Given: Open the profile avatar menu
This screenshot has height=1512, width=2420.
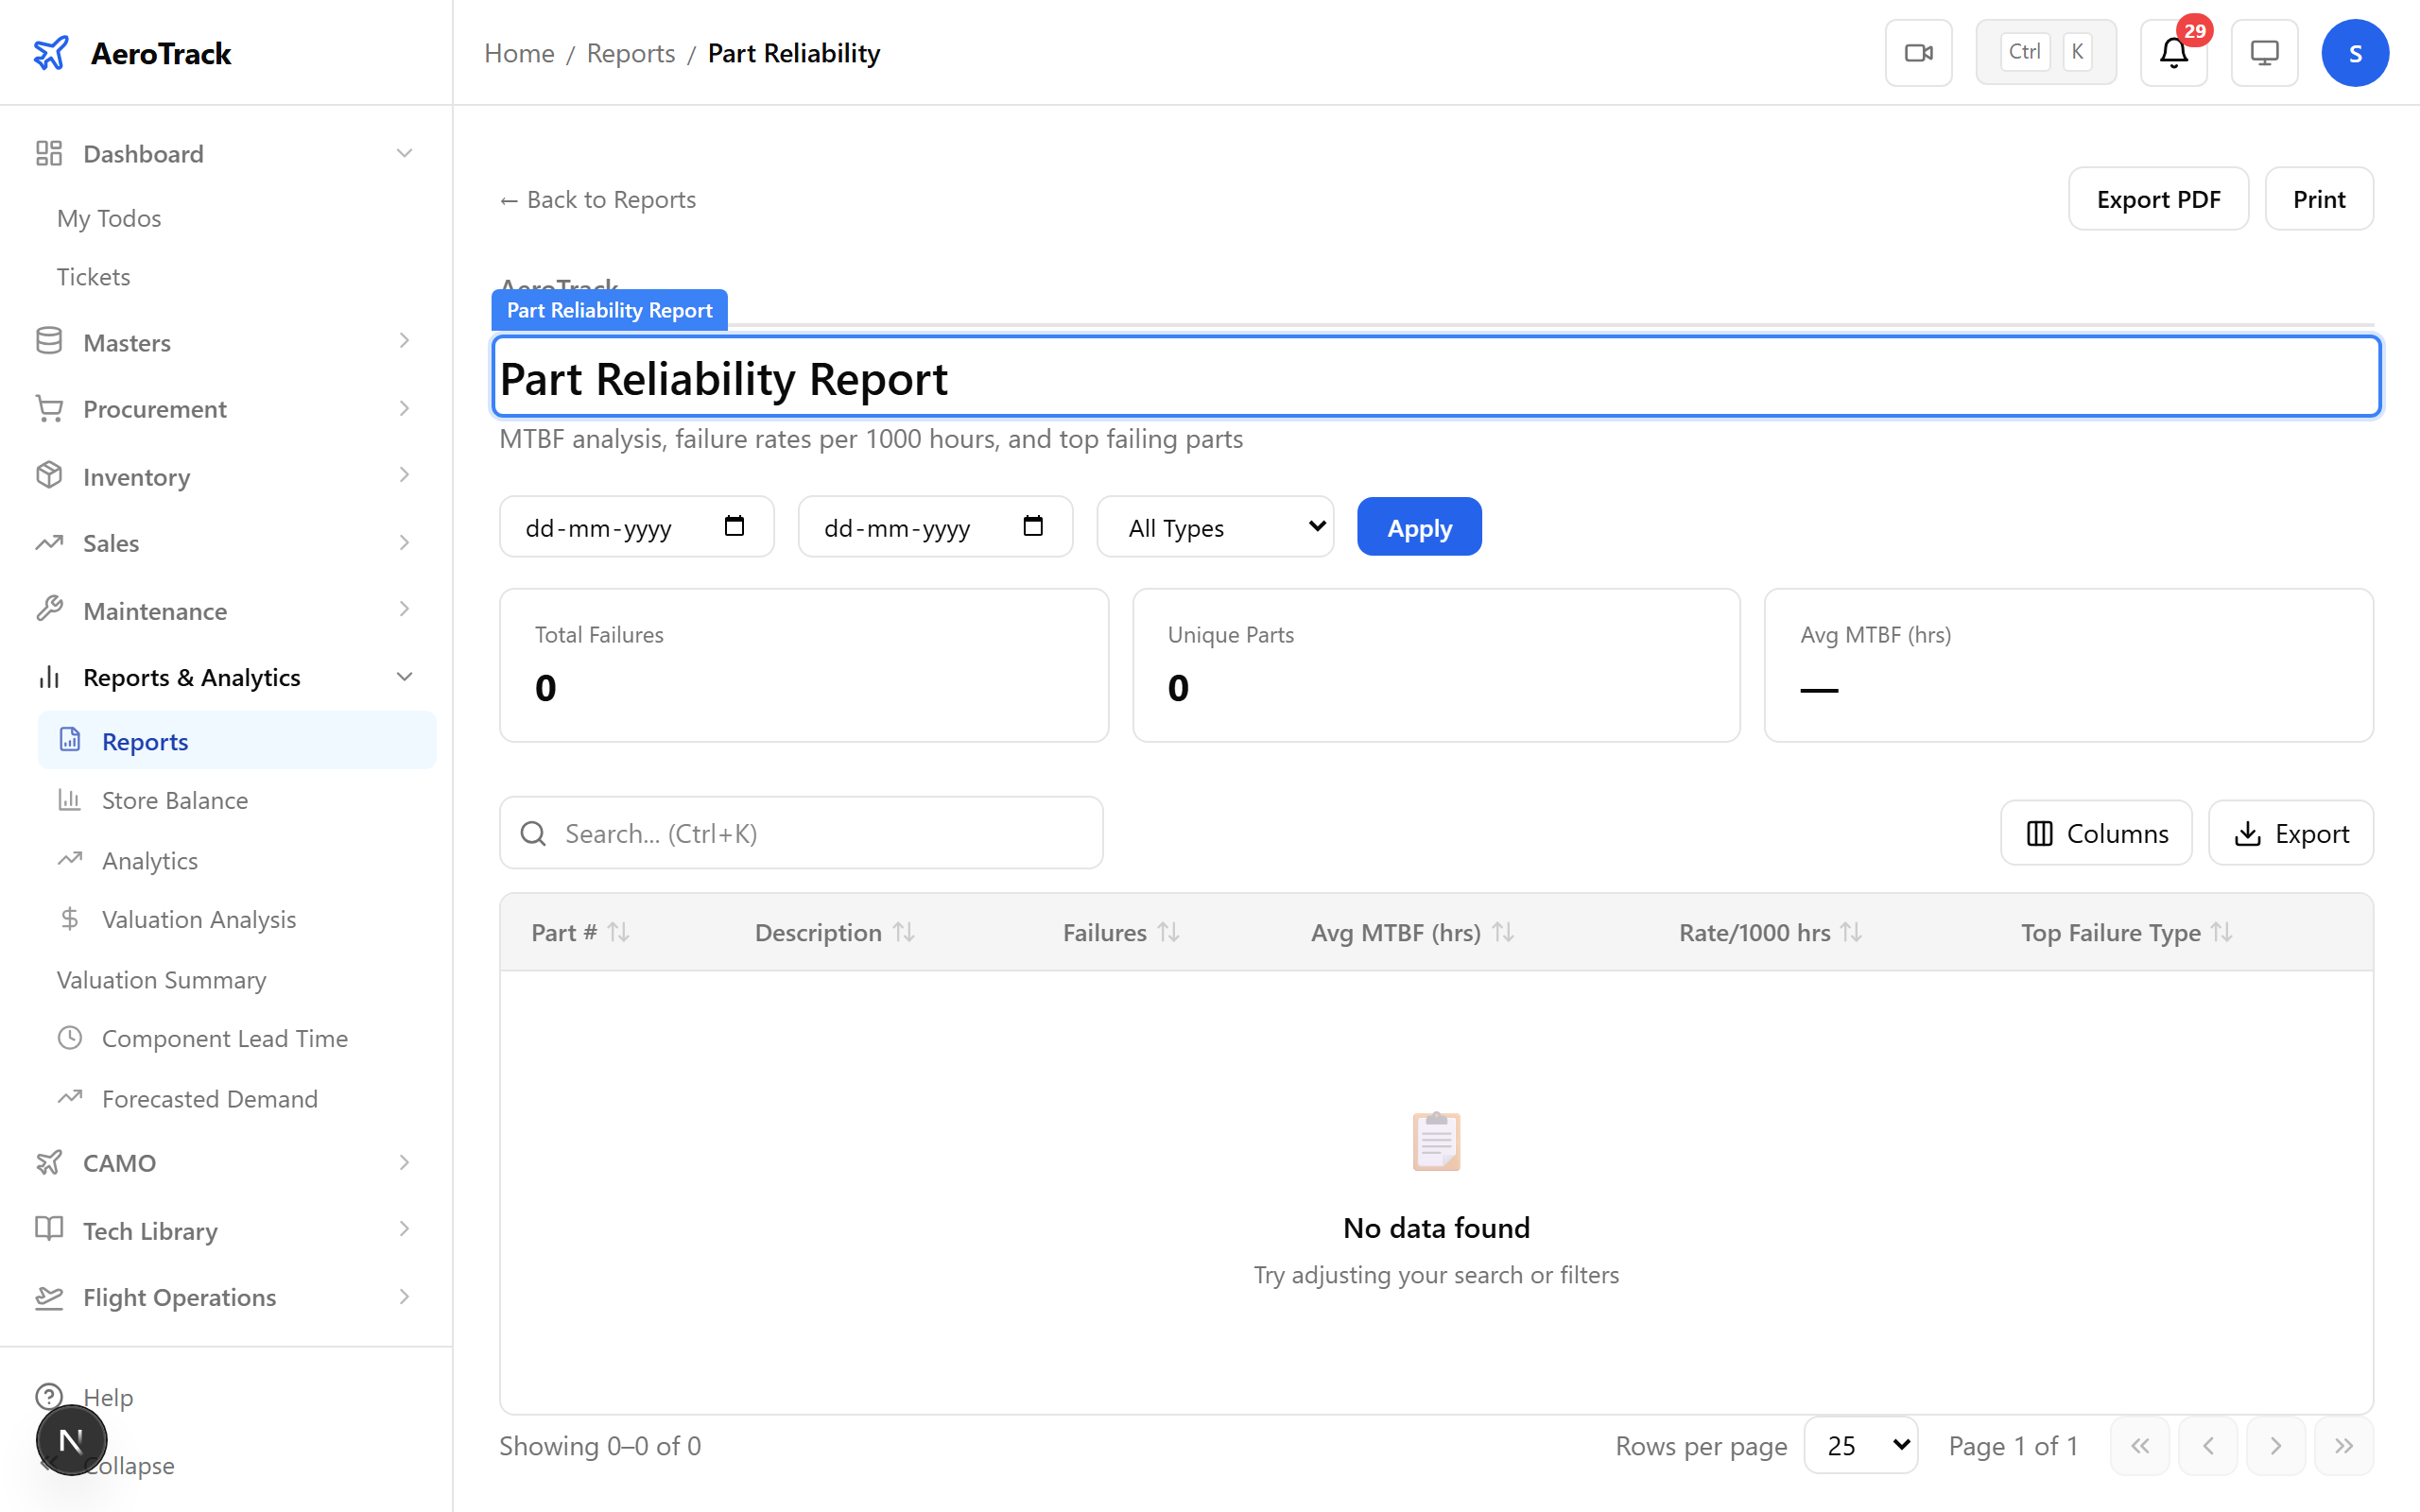Looking at the screenshot, I should click(x=2355, y=52).
